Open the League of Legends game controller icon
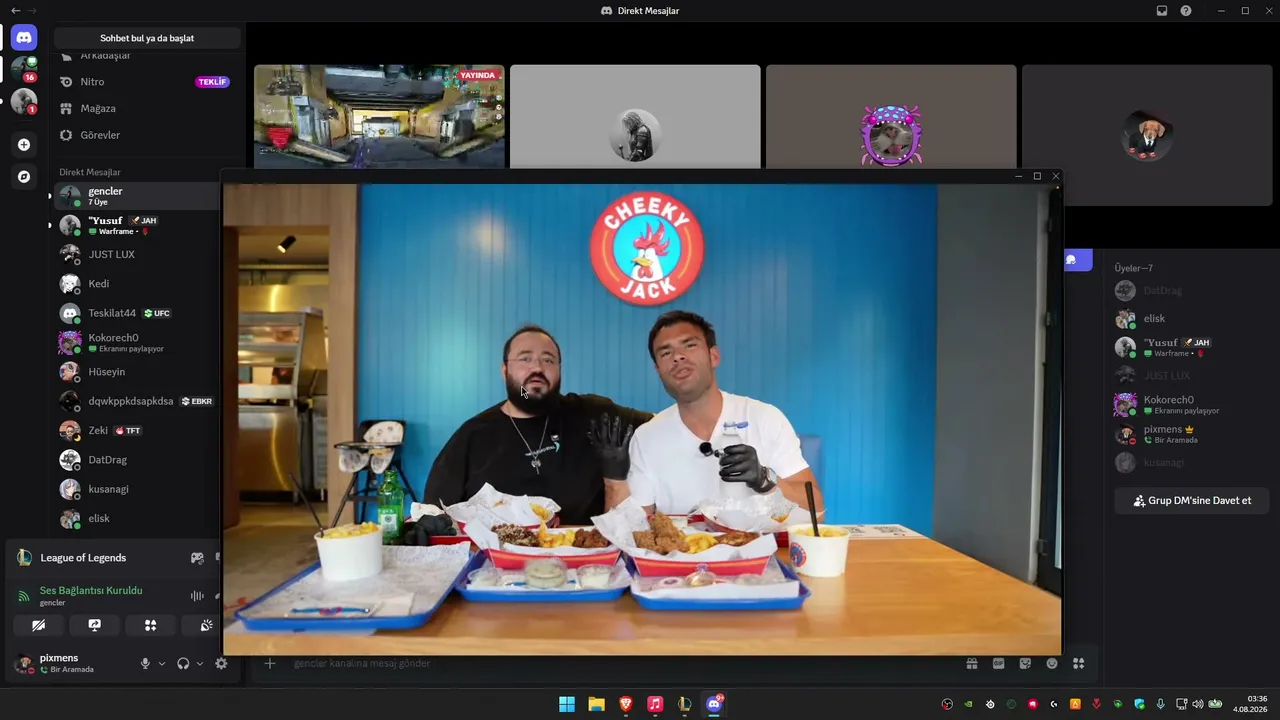 [197, 558]
